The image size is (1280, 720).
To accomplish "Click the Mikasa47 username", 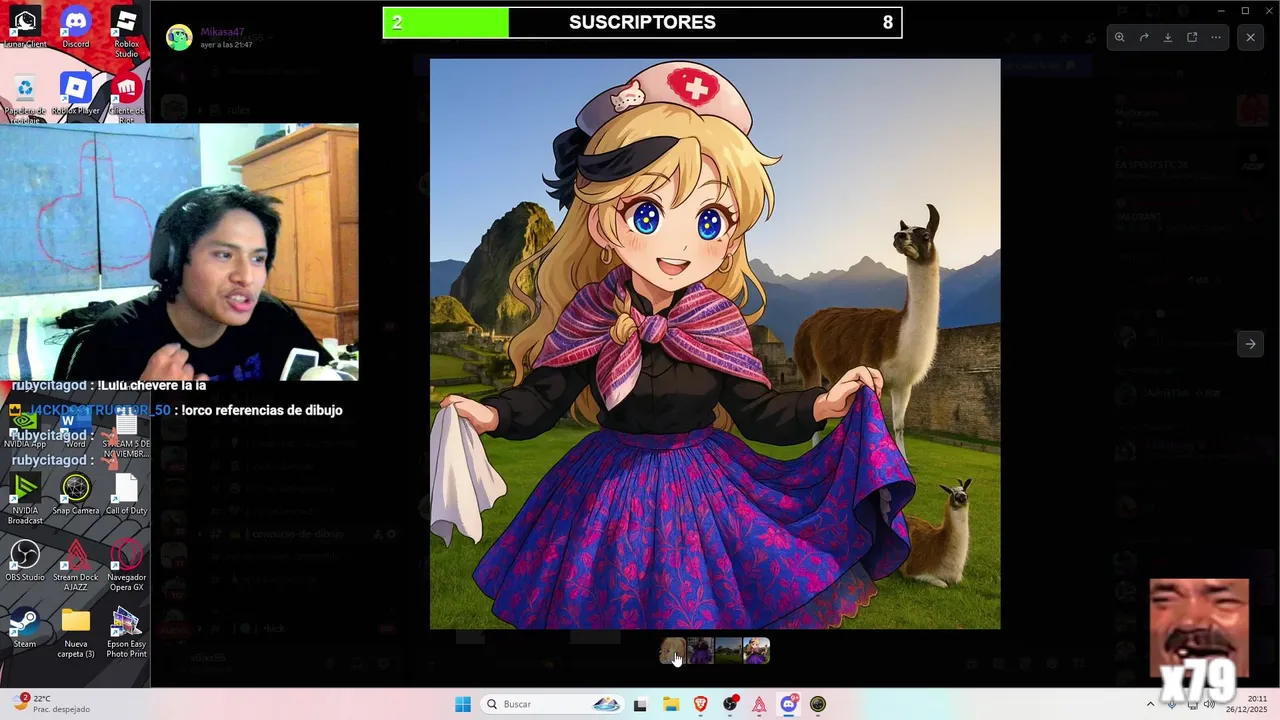I will click(223, 32).
